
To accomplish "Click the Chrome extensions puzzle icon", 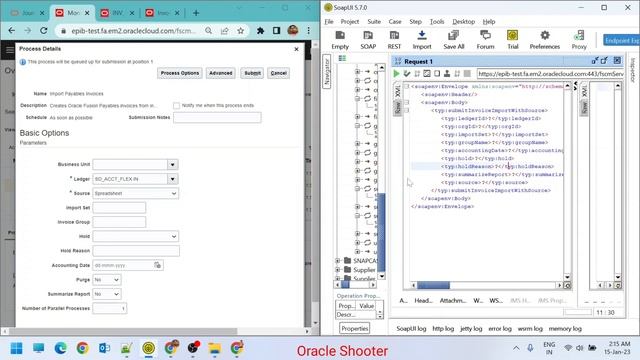I will click(x=260, y=31).
